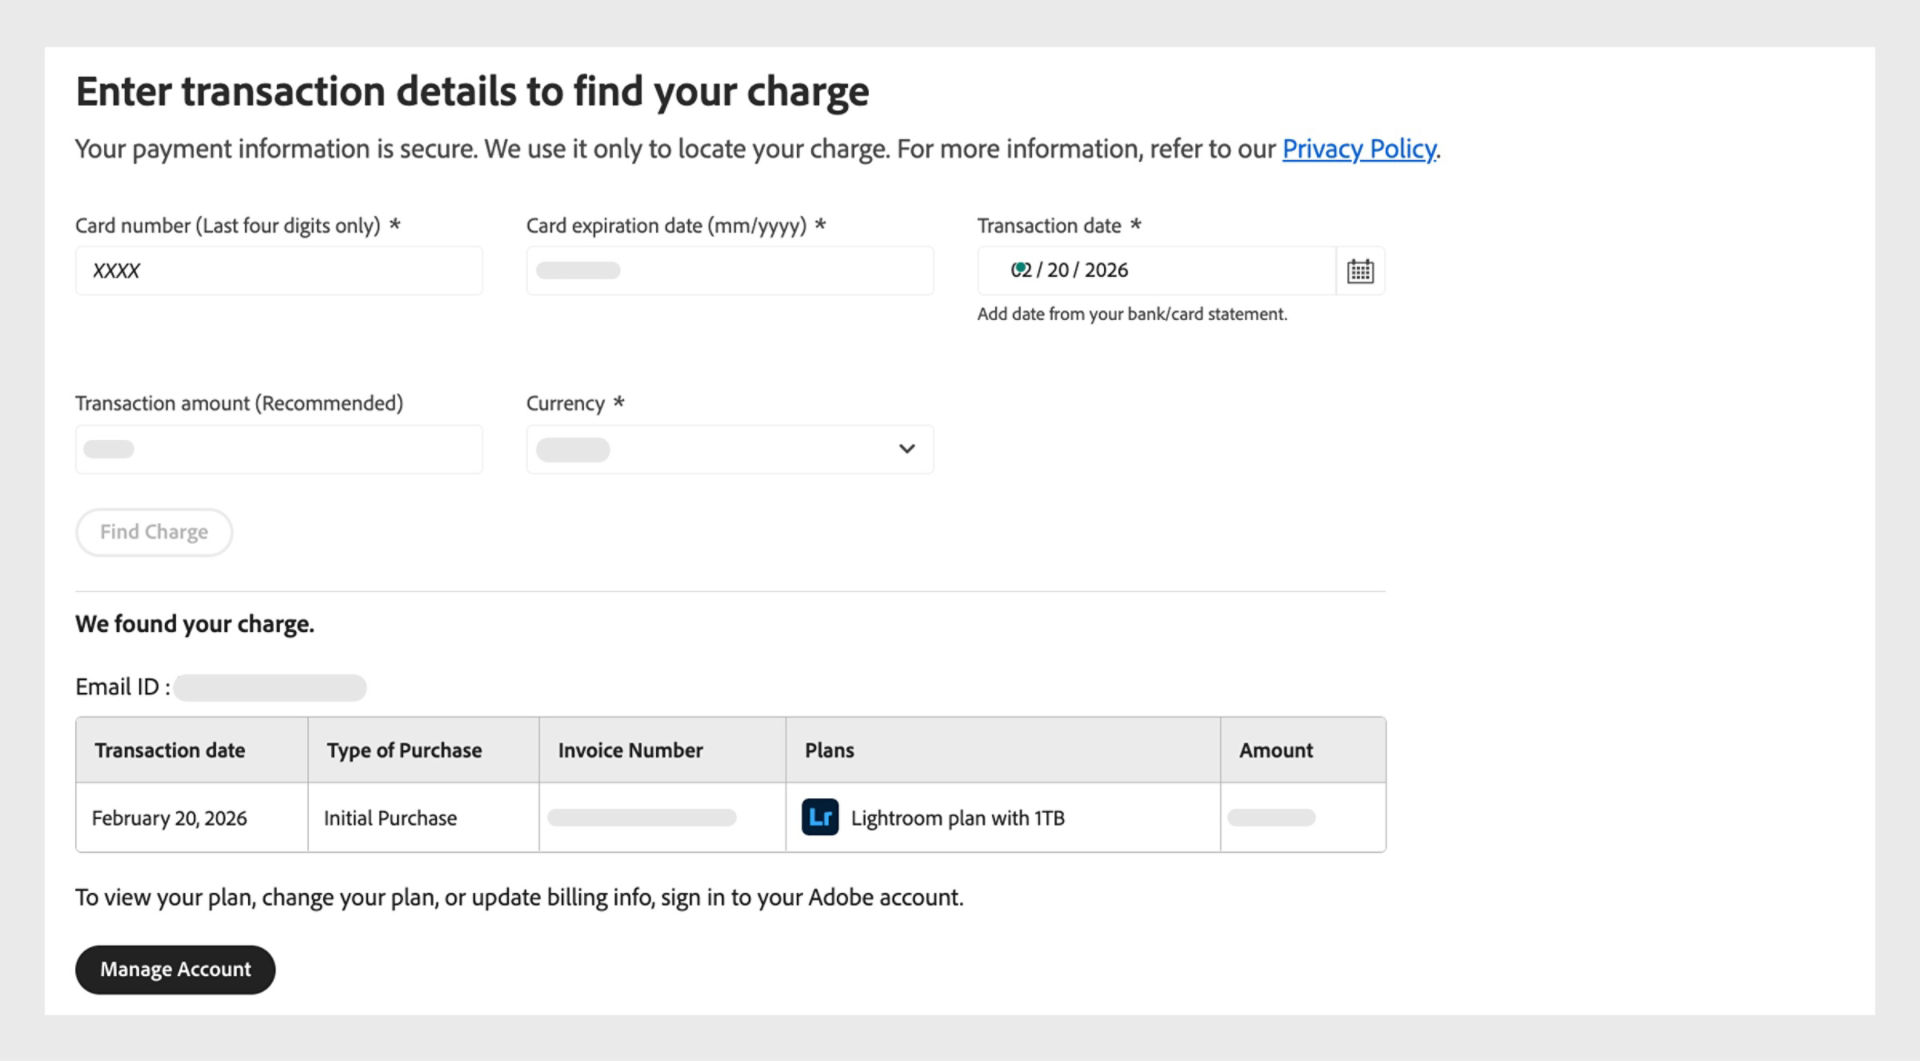
Task: Click the Amount column header
Action: coord(1276,749)
